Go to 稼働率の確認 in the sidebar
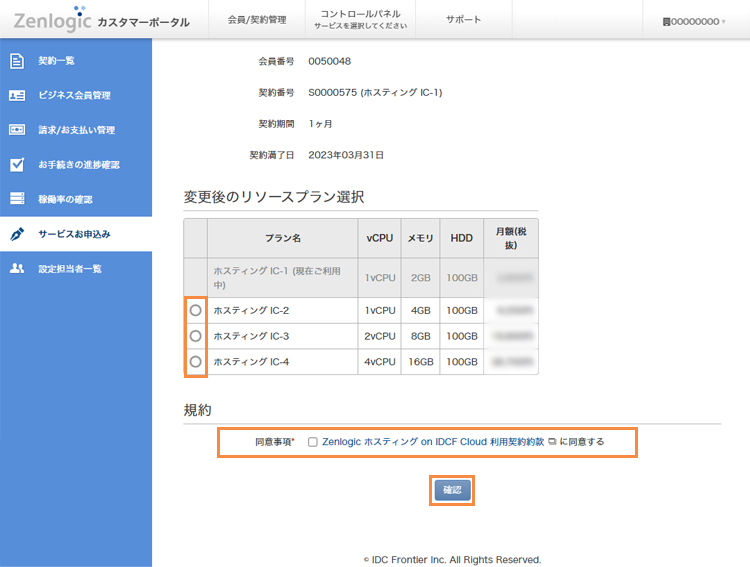750x567 pixels. pos(76,199)
